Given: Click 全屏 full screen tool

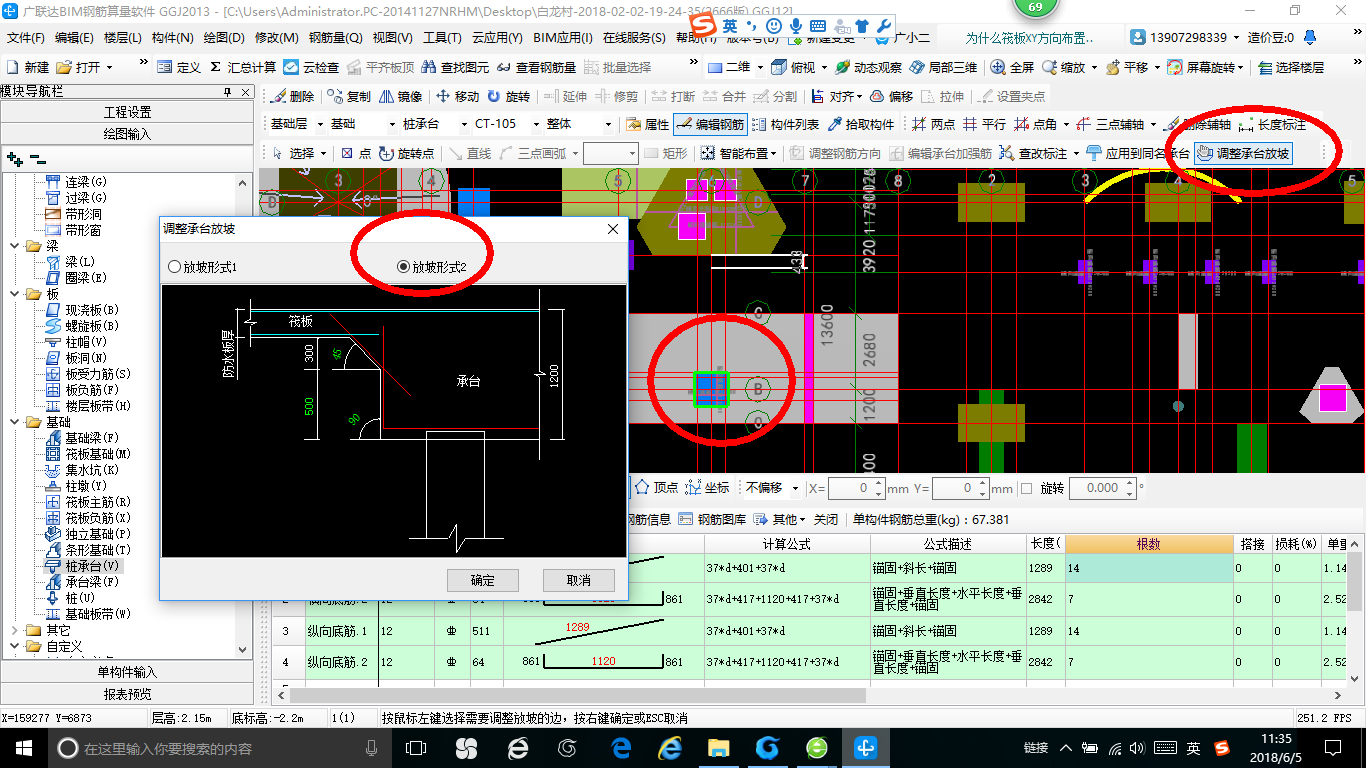Looking at the screenshot, I should pyautogui.click(x=1012, y=67).
